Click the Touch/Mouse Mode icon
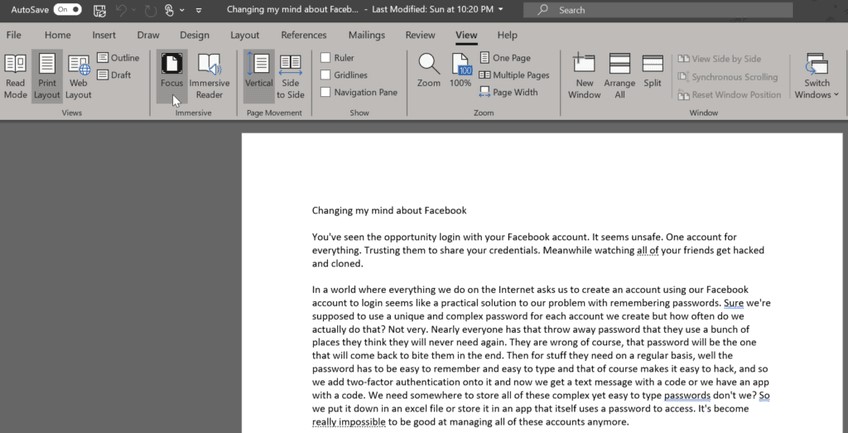The width and height of the screenshot is (848, 433). point(169,10)
